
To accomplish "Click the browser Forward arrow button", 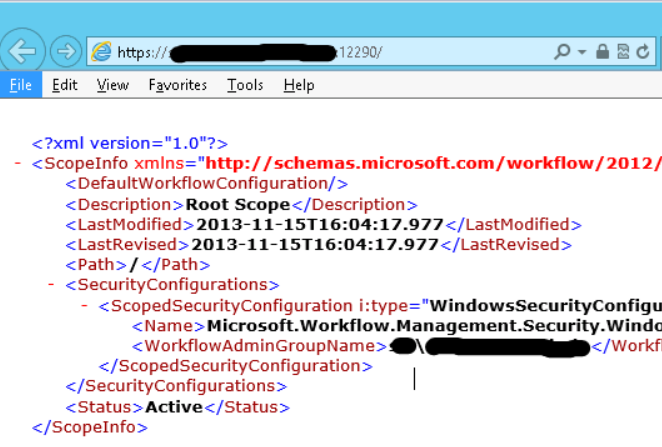I will point(65,51).
